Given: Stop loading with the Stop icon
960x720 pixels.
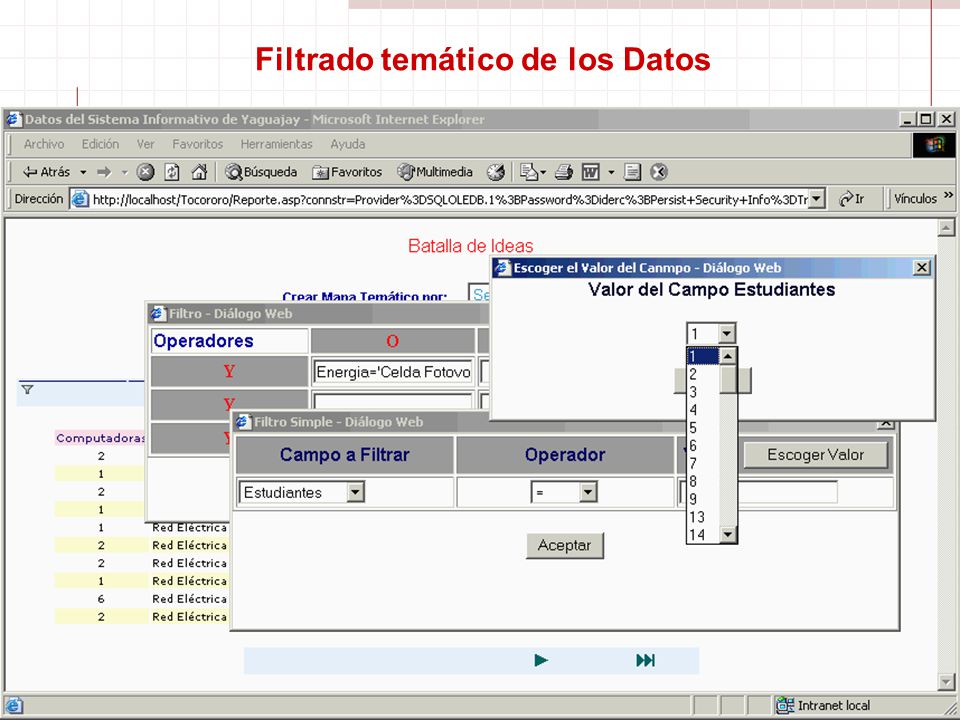Looking at the screenshot, I should click(x=145, y=172).
